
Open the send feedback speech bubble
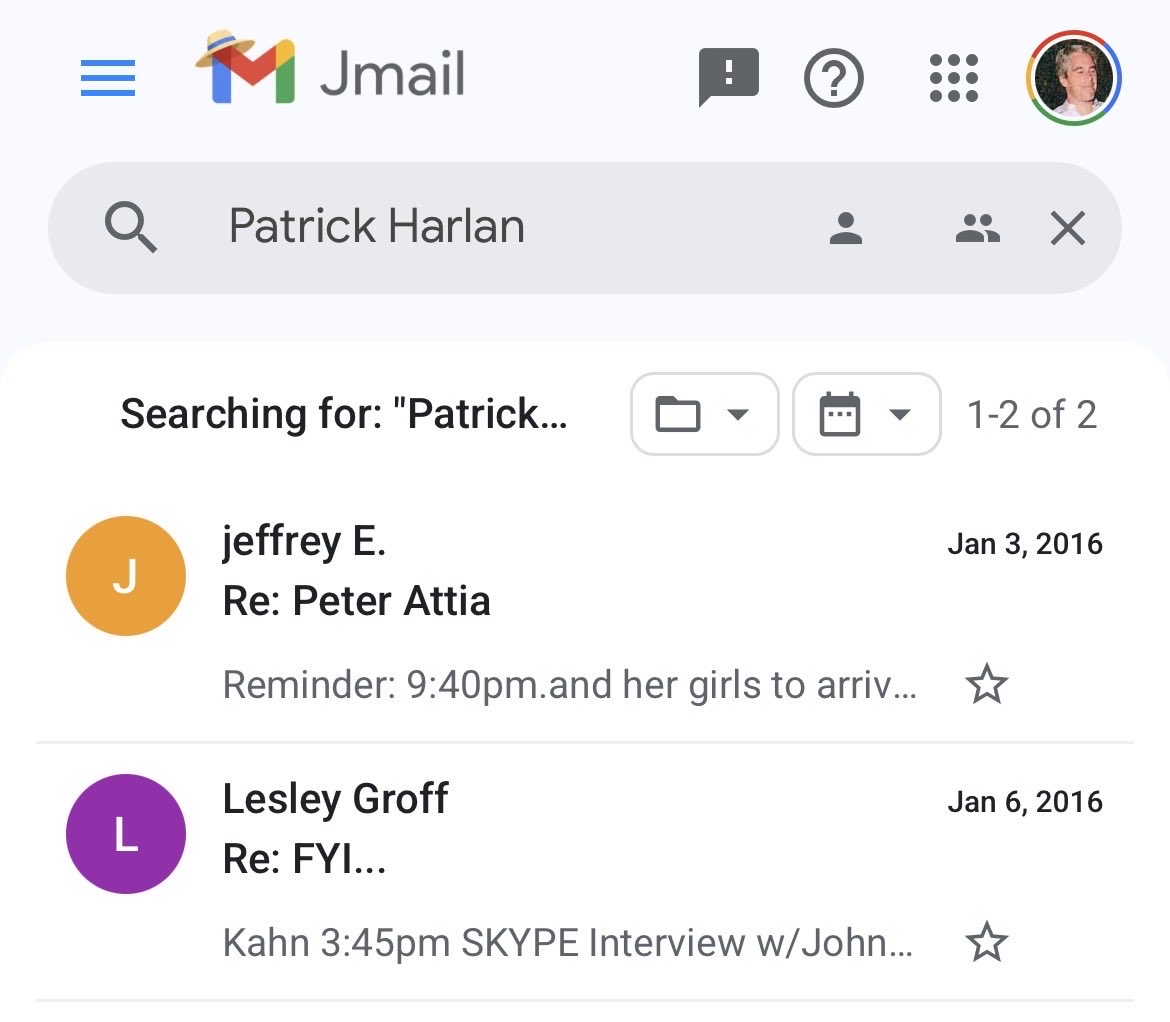pos(729,77)
